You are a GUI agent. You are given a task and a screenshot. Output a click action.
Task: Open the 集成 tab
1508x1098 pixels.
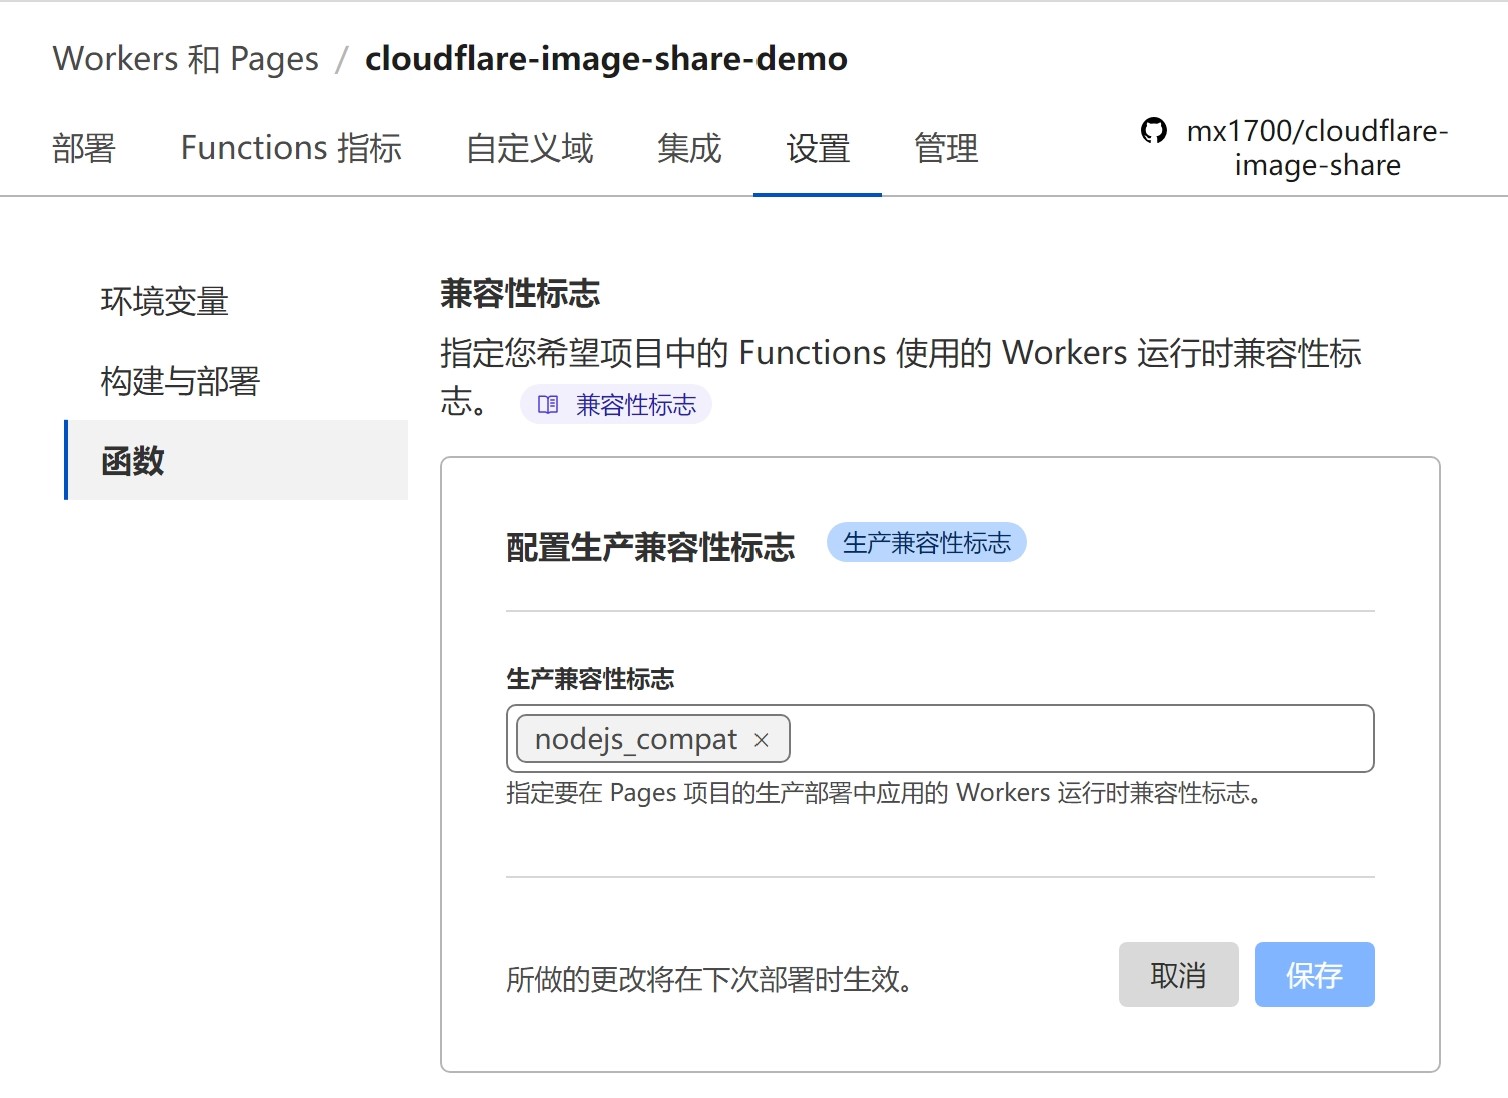(687, 148)
